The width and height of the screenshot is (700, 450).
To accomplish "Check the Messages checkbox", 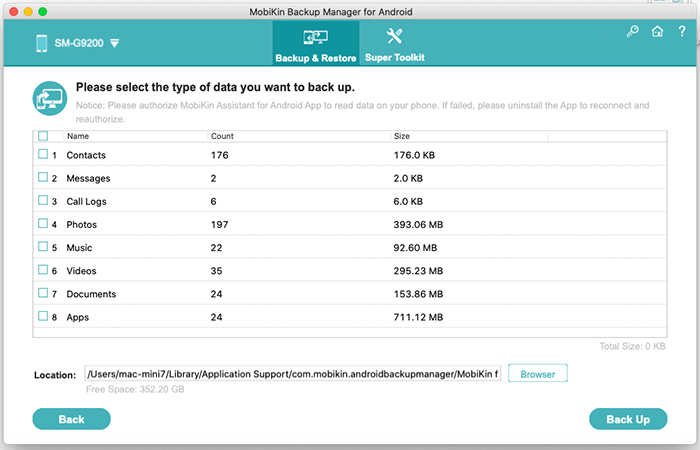I will [x=43, y=177].
